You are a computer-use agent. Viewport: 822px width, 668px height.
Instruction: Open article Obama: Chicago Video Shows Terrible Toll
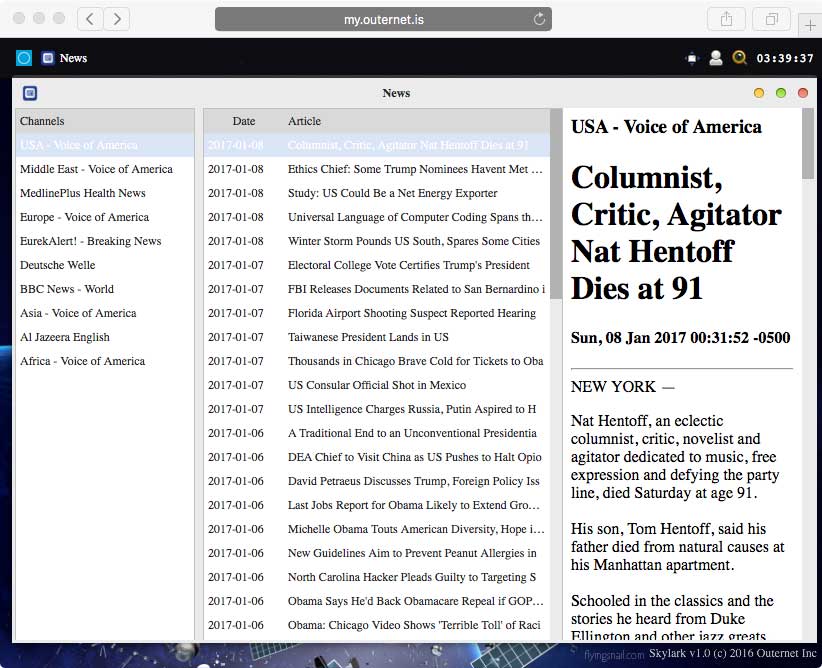click(x=376, y=626)
